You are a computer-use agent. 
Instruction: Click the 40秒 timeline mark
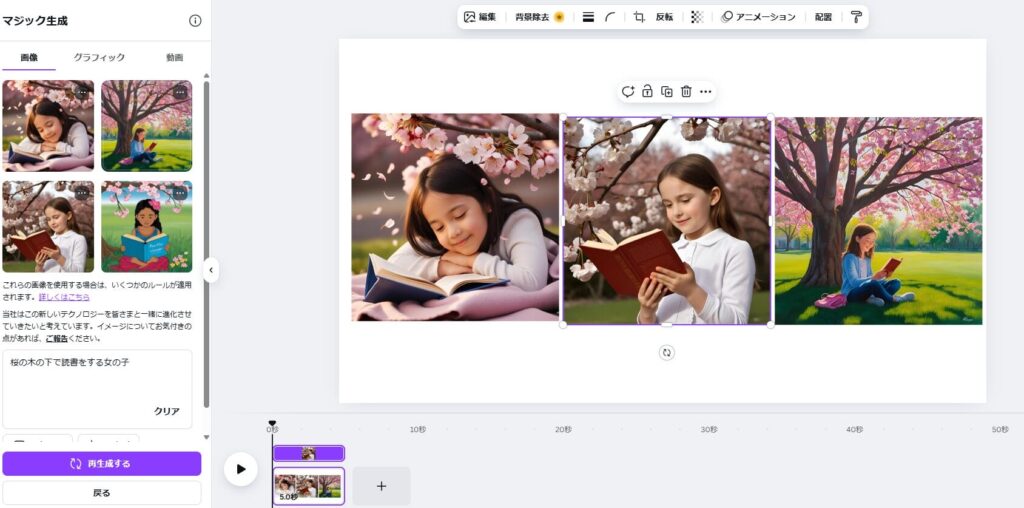pyautogui.click(x=855, y=429)
